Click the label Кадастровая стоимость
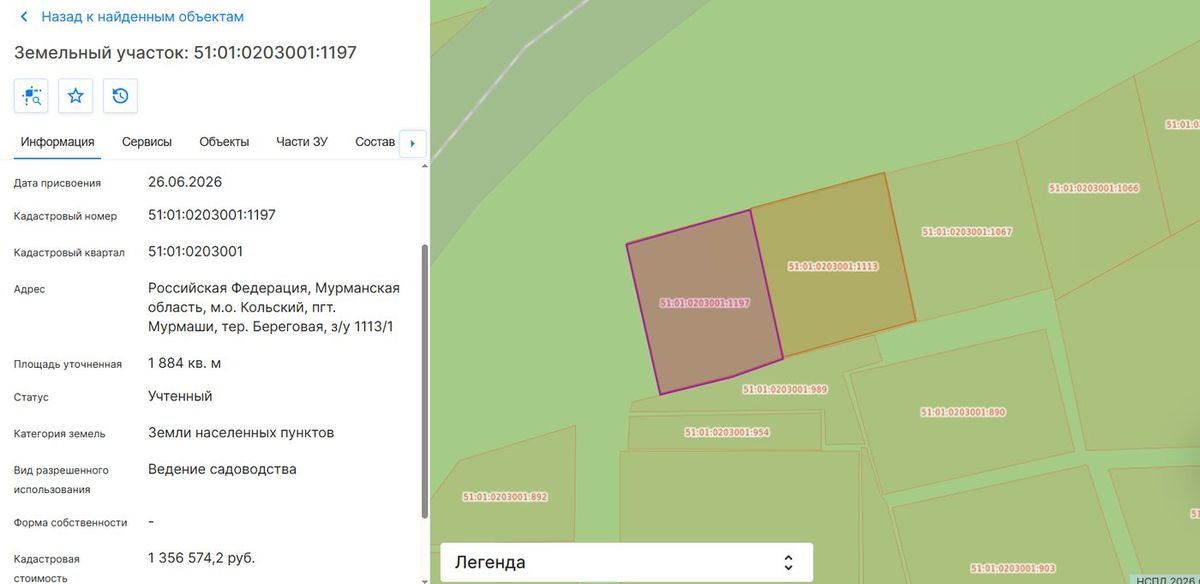1200x584 pixels. [x=46, y=567]
